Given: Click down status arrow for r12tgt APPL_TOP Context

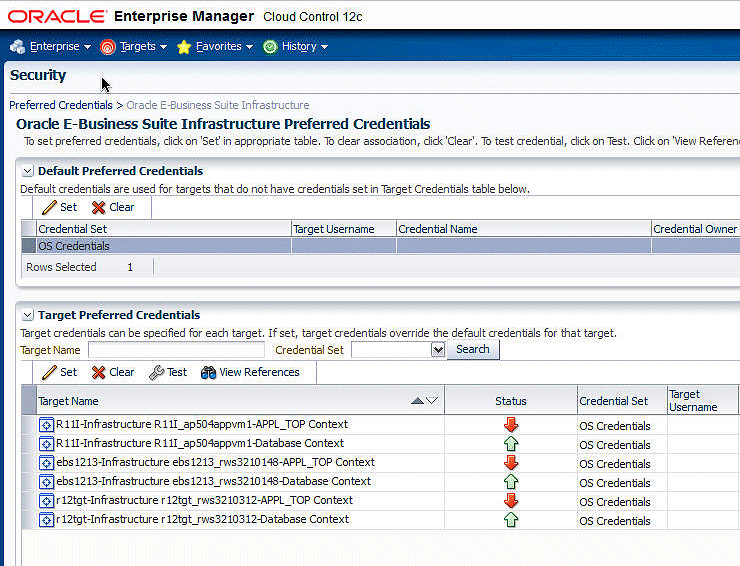Looking at the screenshot, I should pyautogui.click(x=511, y=500).
